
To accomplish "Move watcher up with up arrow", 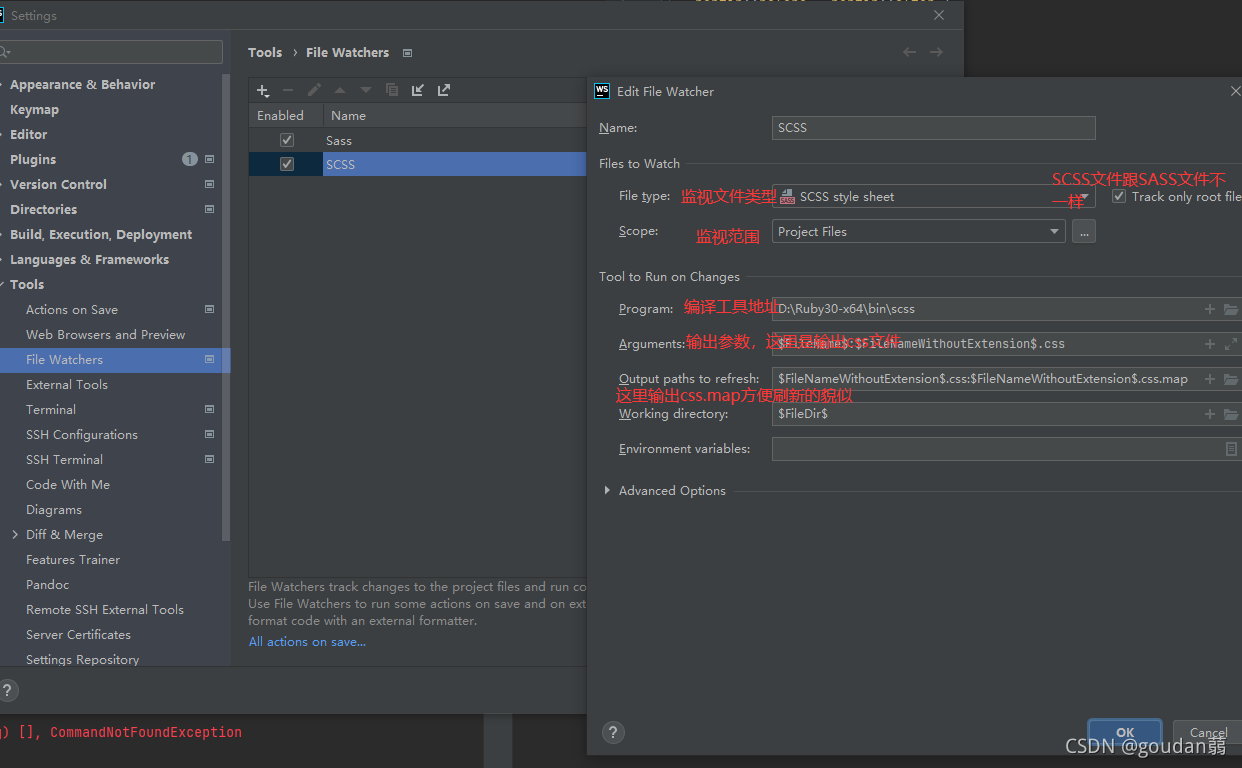I will [340, 90].
